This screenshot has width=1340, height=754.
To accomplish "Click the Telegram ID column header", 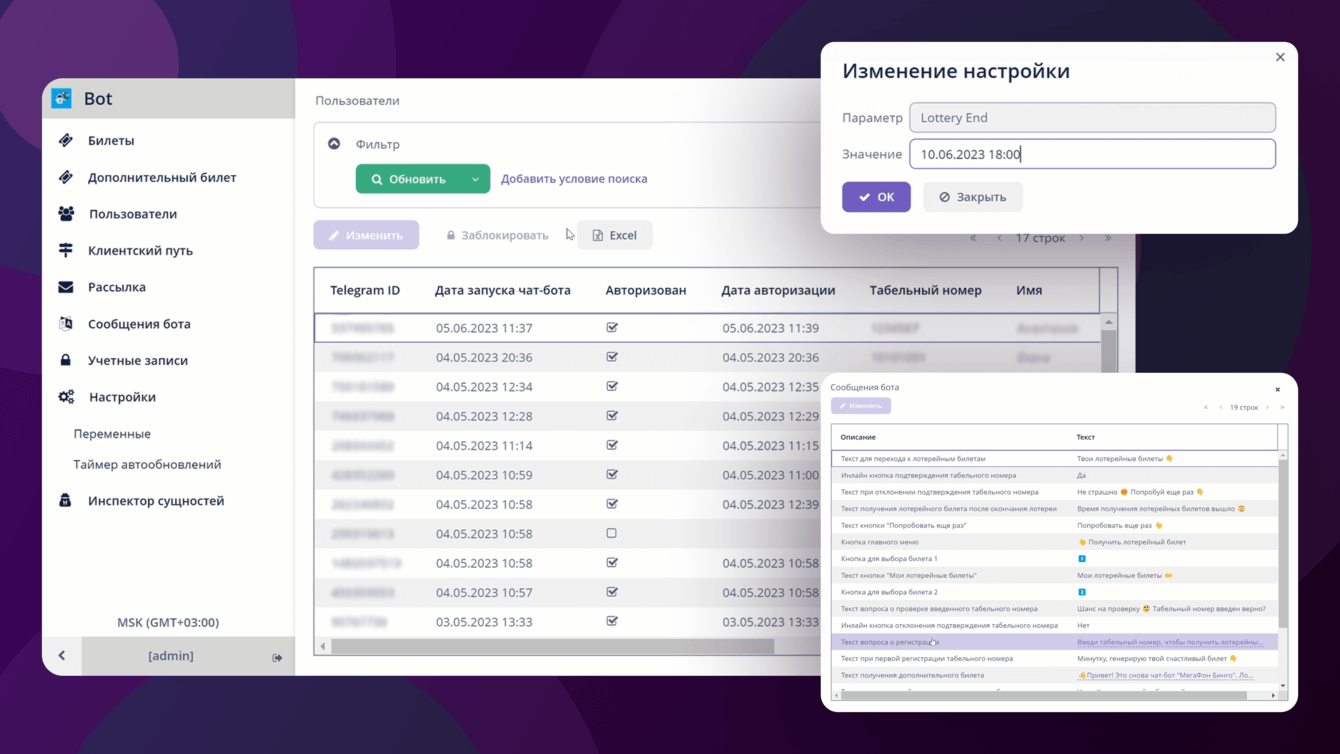I will (x=365, y=290).
